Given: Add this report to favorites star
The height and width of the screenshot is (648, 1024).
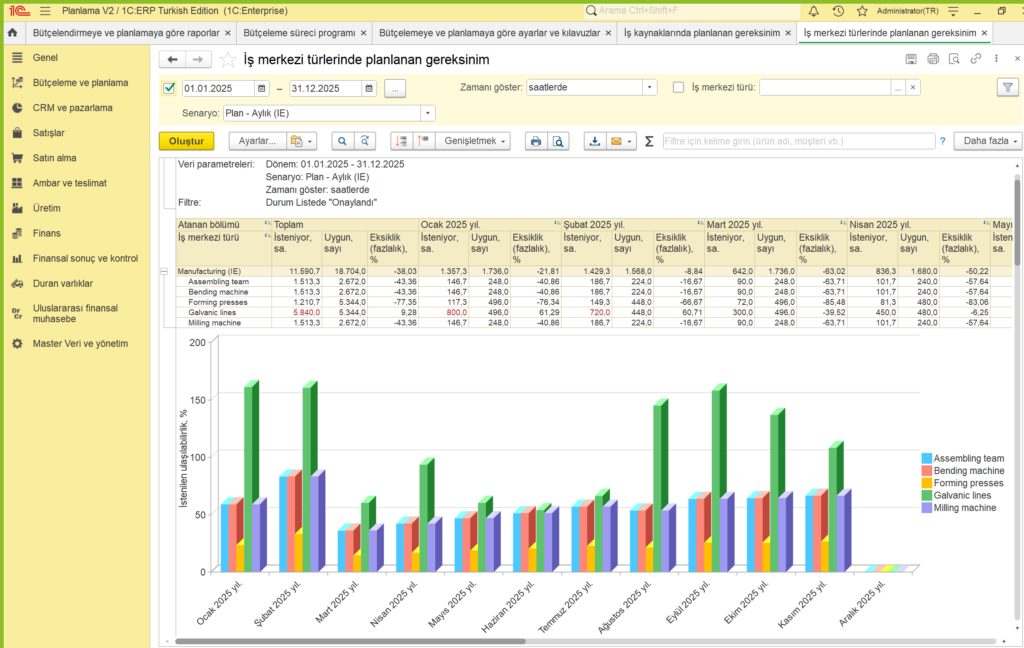Looking at the screenshot, I should (229, 60).
